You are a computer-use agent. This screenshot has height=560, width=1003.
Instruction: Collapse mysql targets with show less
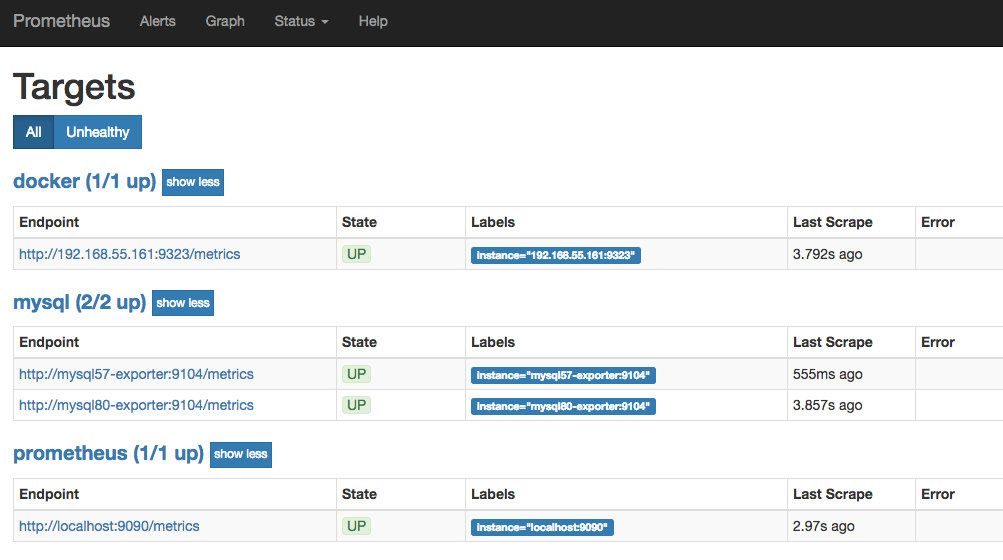pos(182,303)
